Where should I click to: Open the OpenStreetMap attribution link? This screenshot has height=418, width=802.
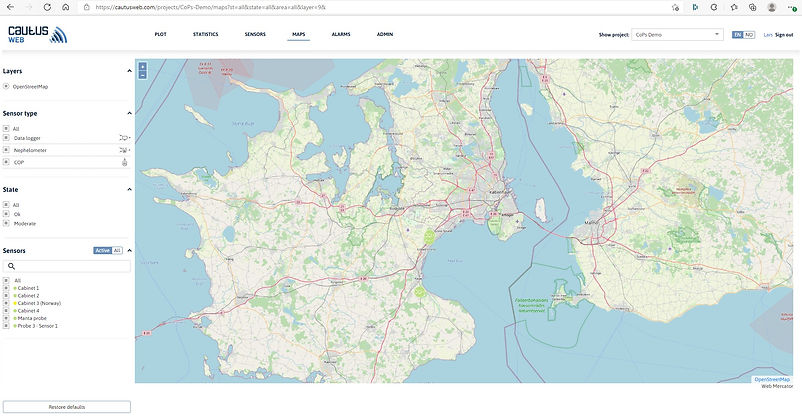772,380
